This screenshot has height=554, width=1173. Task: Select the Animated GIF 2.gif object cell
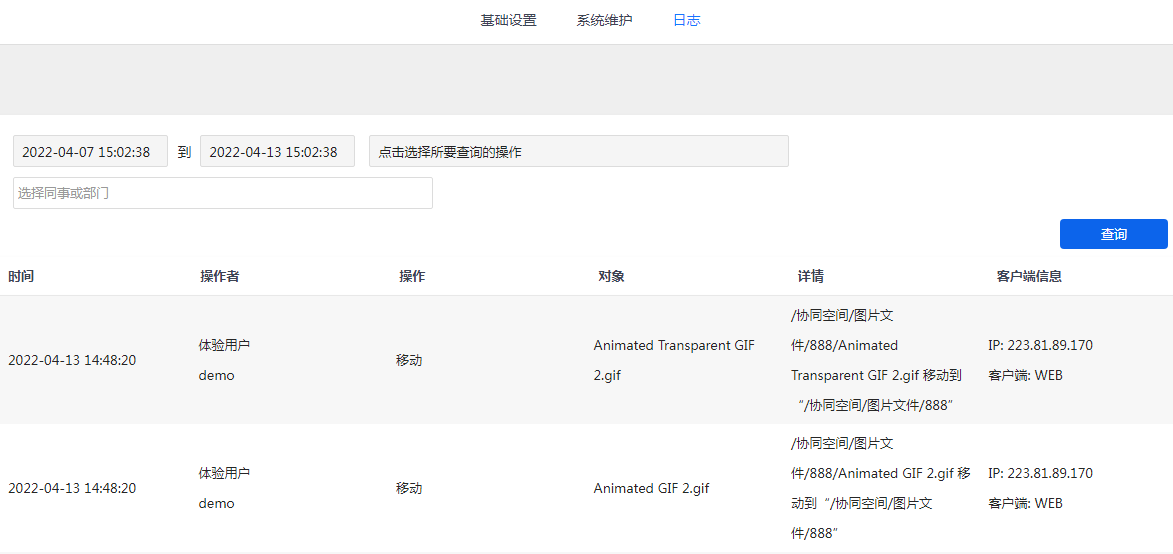pyautogui.click(x=651, y=489)
